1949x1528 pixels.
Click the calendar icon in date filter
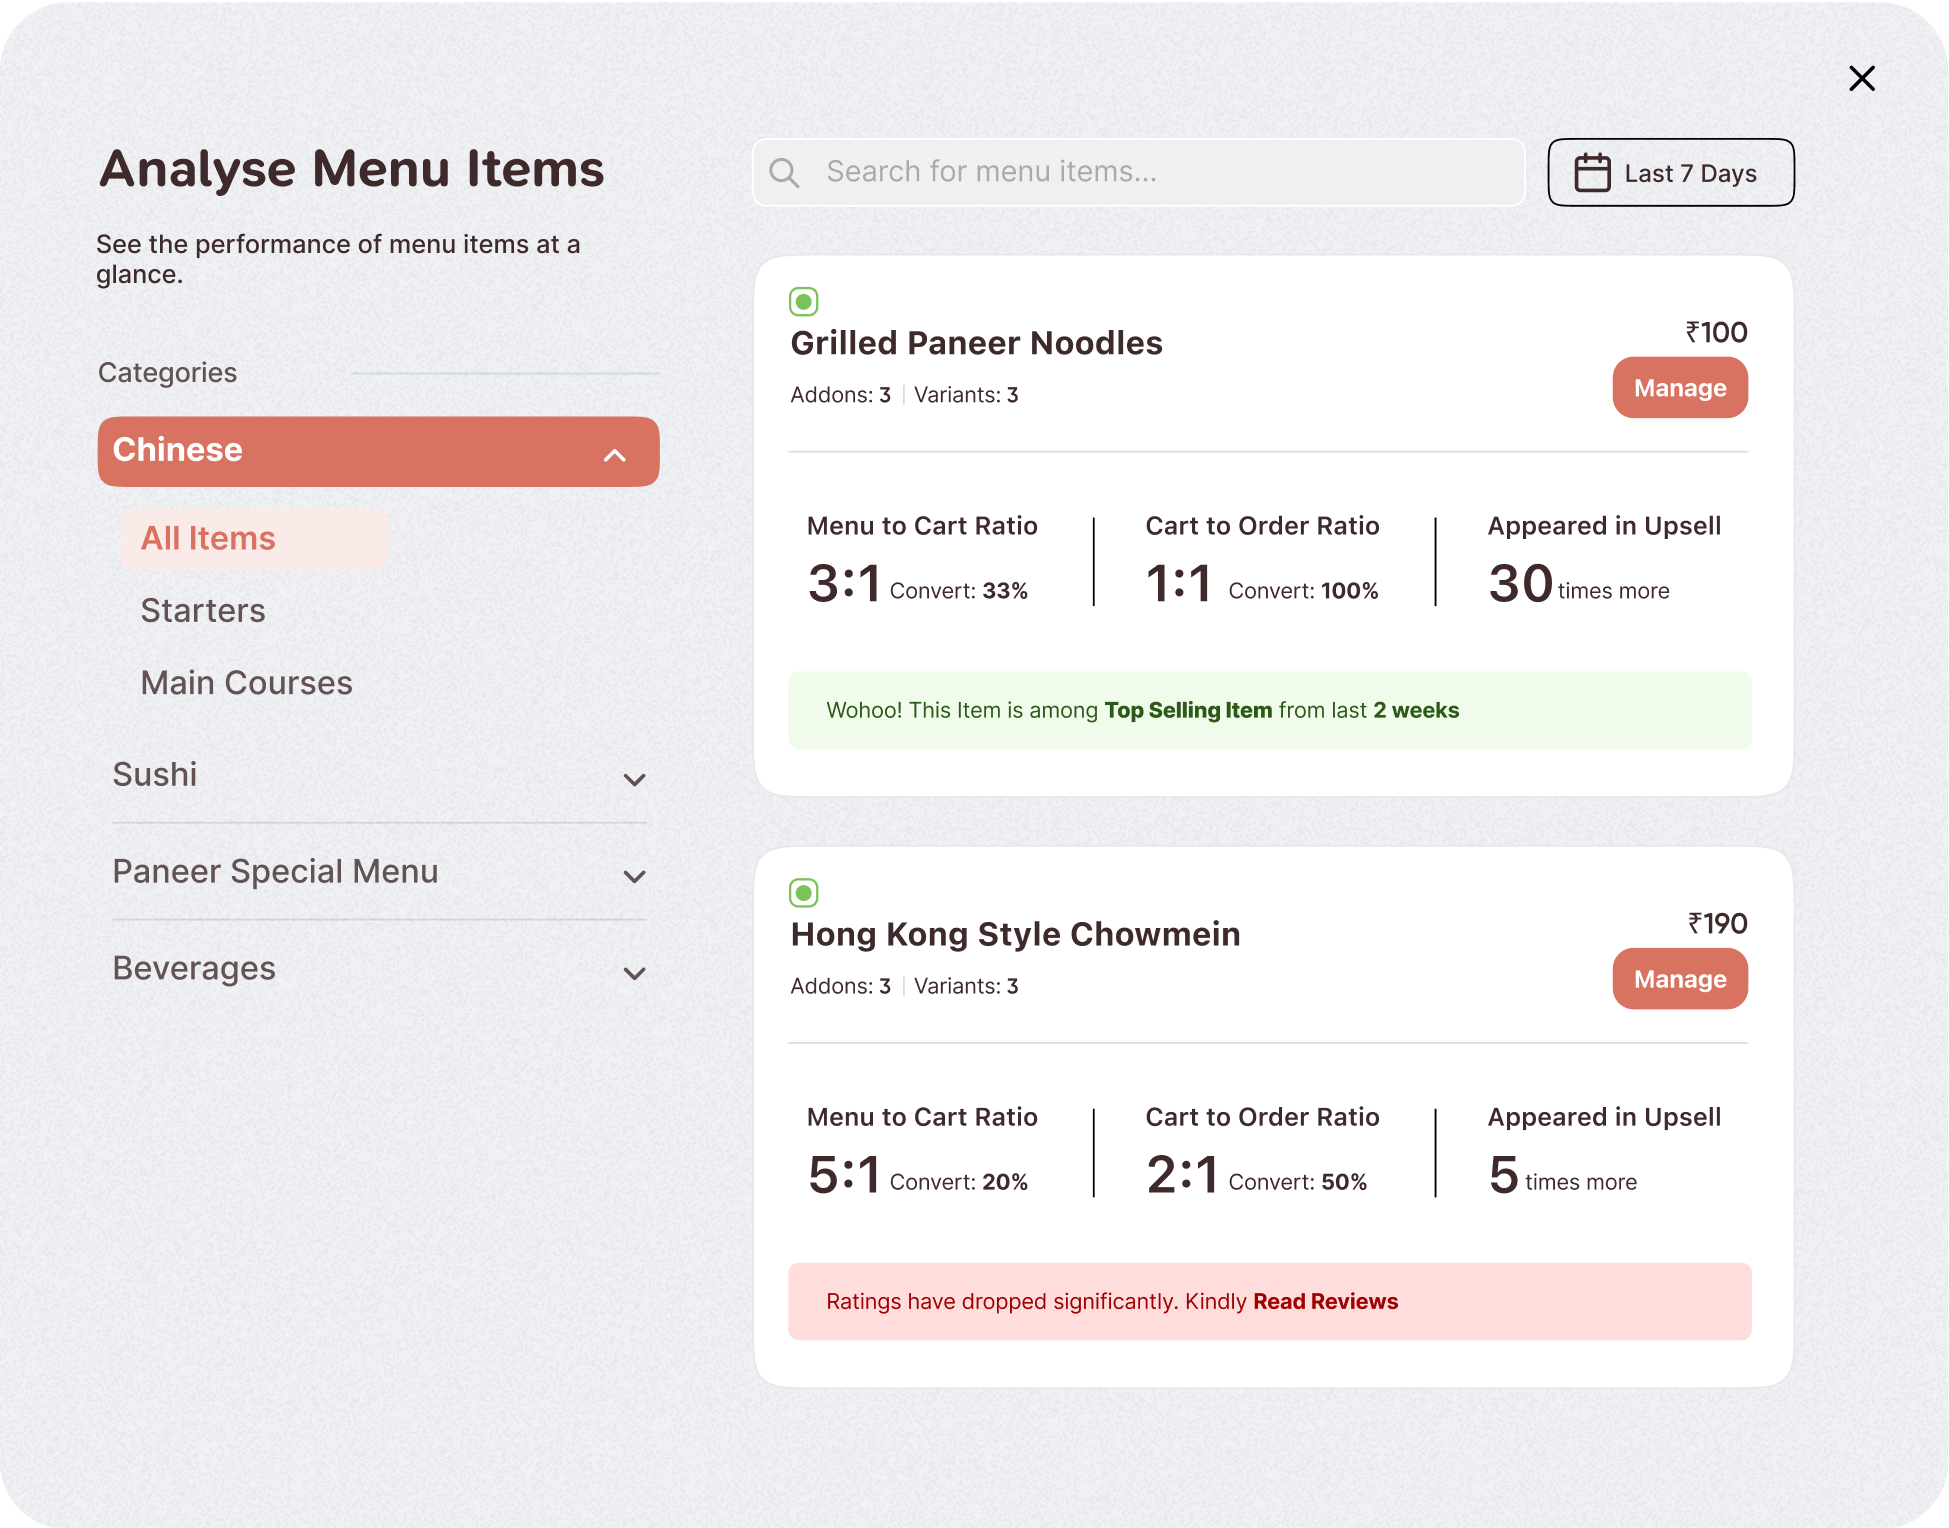(x=1592, y=173)
